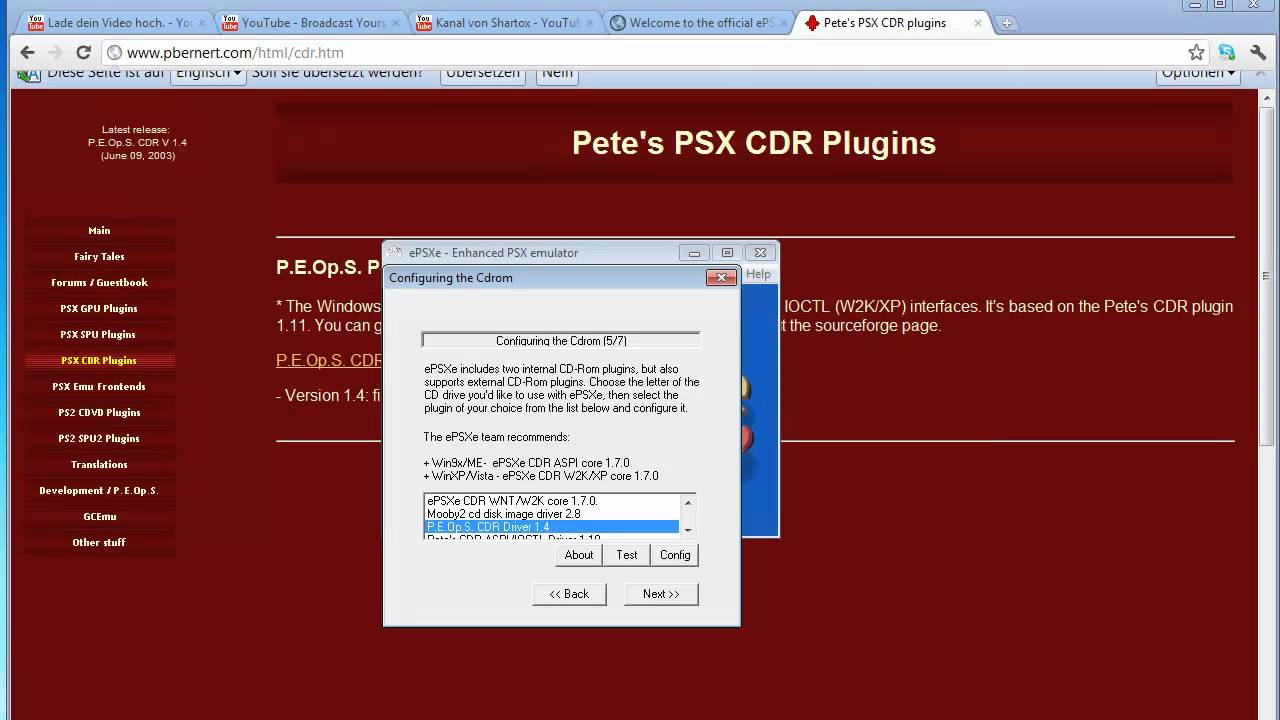Open 'Other stuff' sidebar link
Screen dimensions: 1280x720
tap(99, 543)
